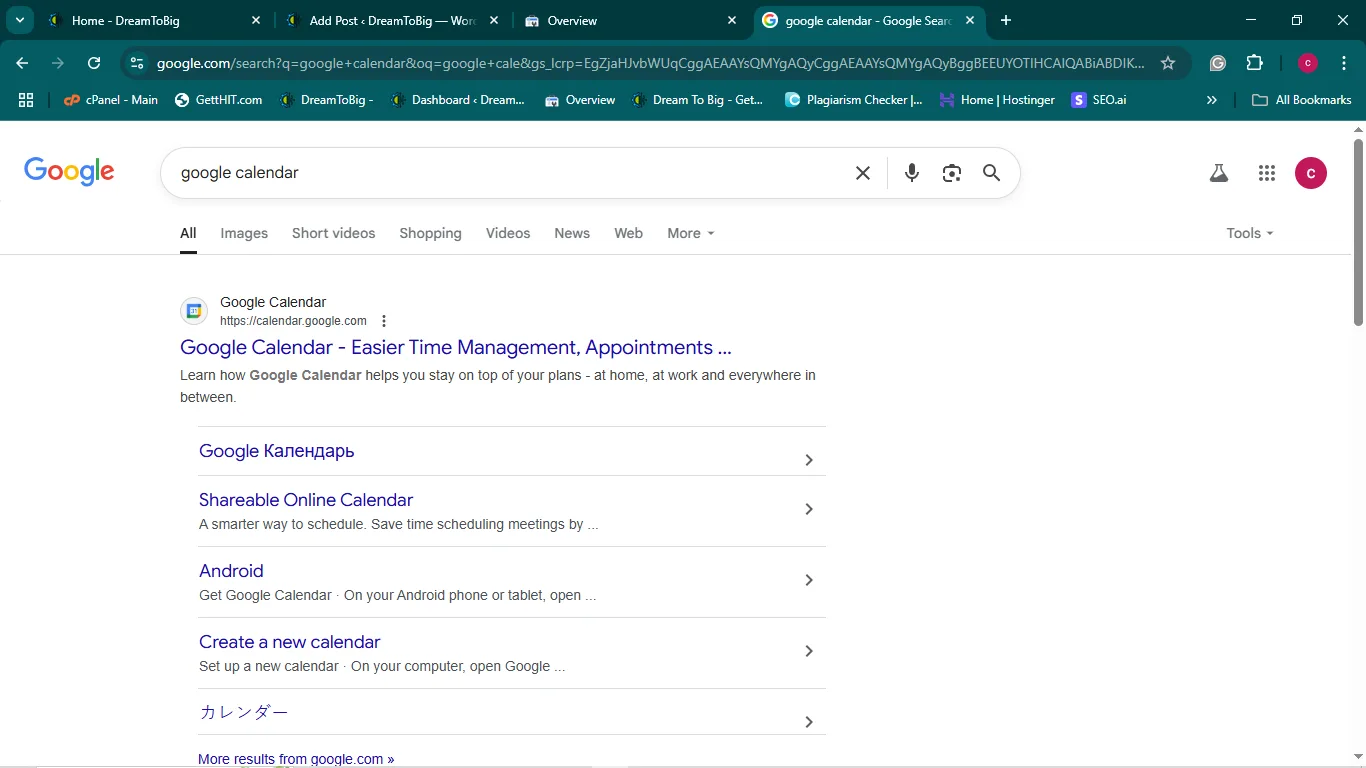Viewport: 1366px width, 768px height.
Task: Switch to the Add Post DreamToBig browser tab
Action: 390,20
